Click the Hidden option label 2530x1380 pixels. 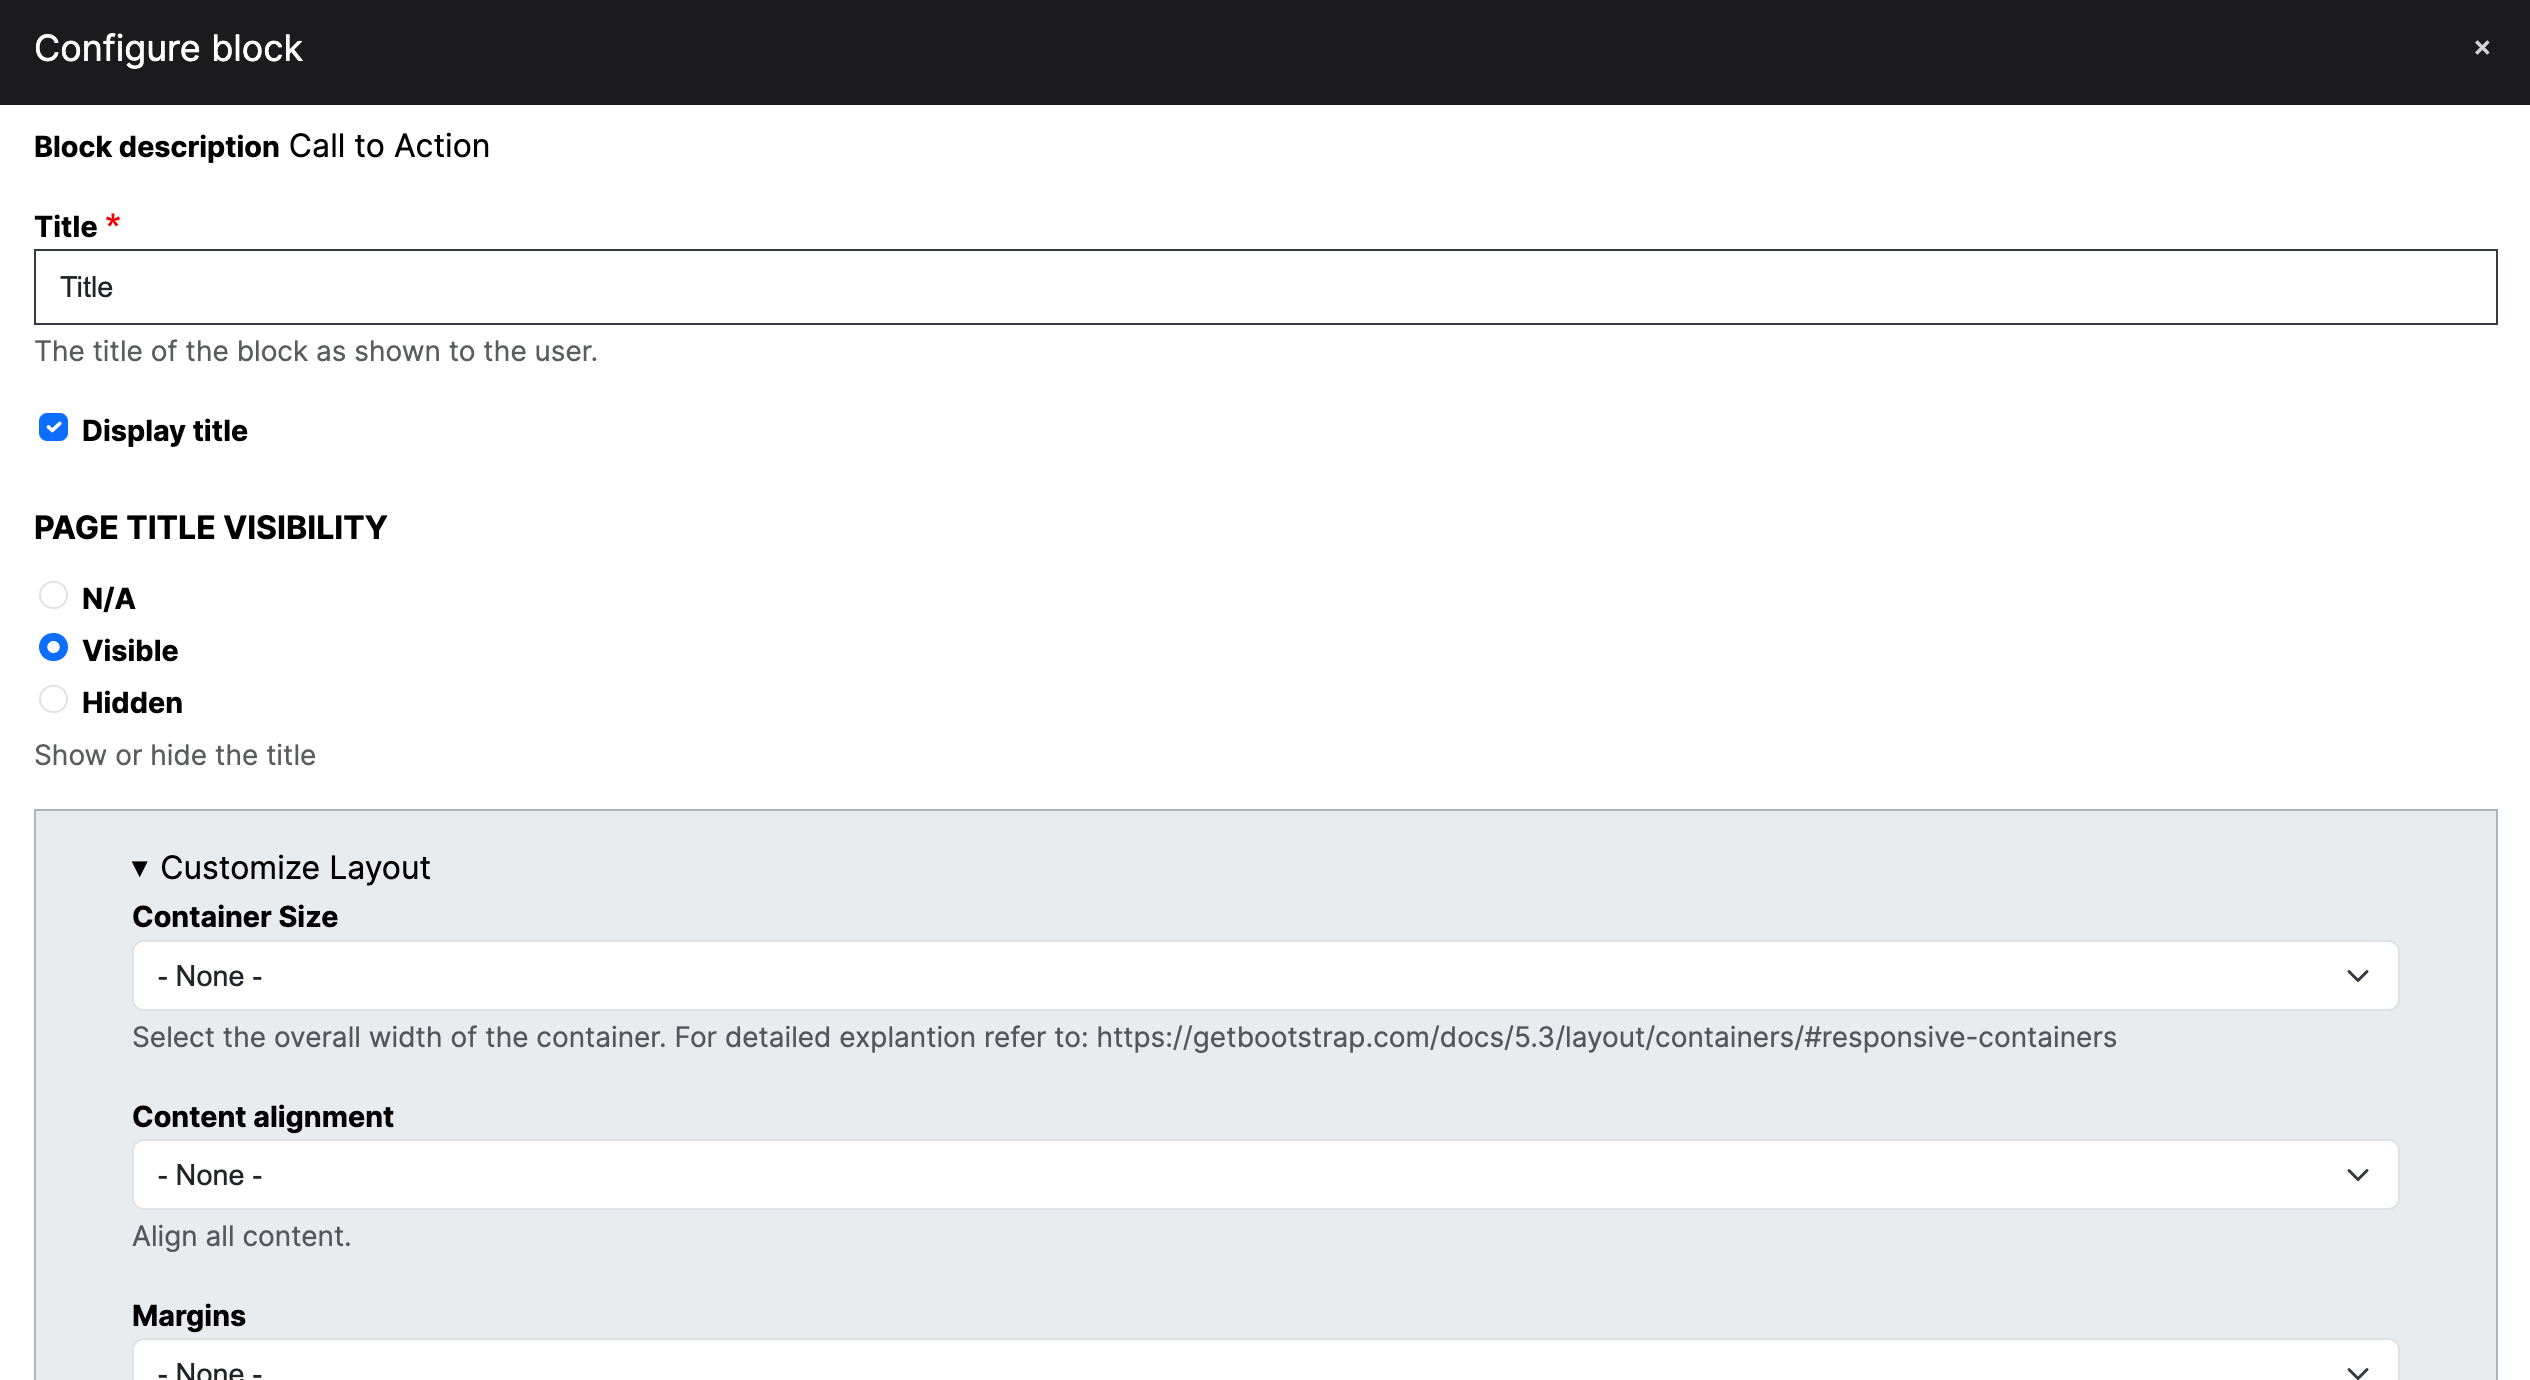point(132,703)
